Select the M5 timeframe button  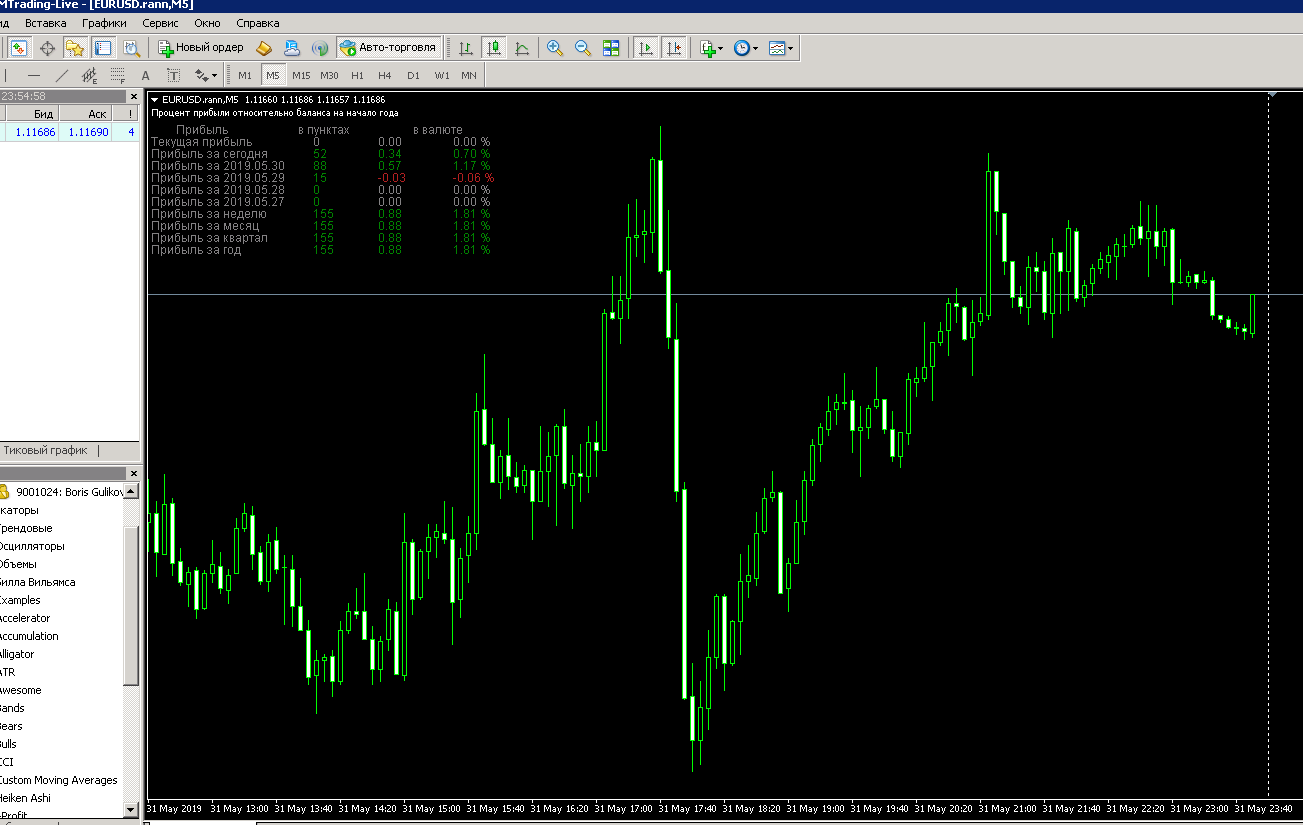point(273,75)
